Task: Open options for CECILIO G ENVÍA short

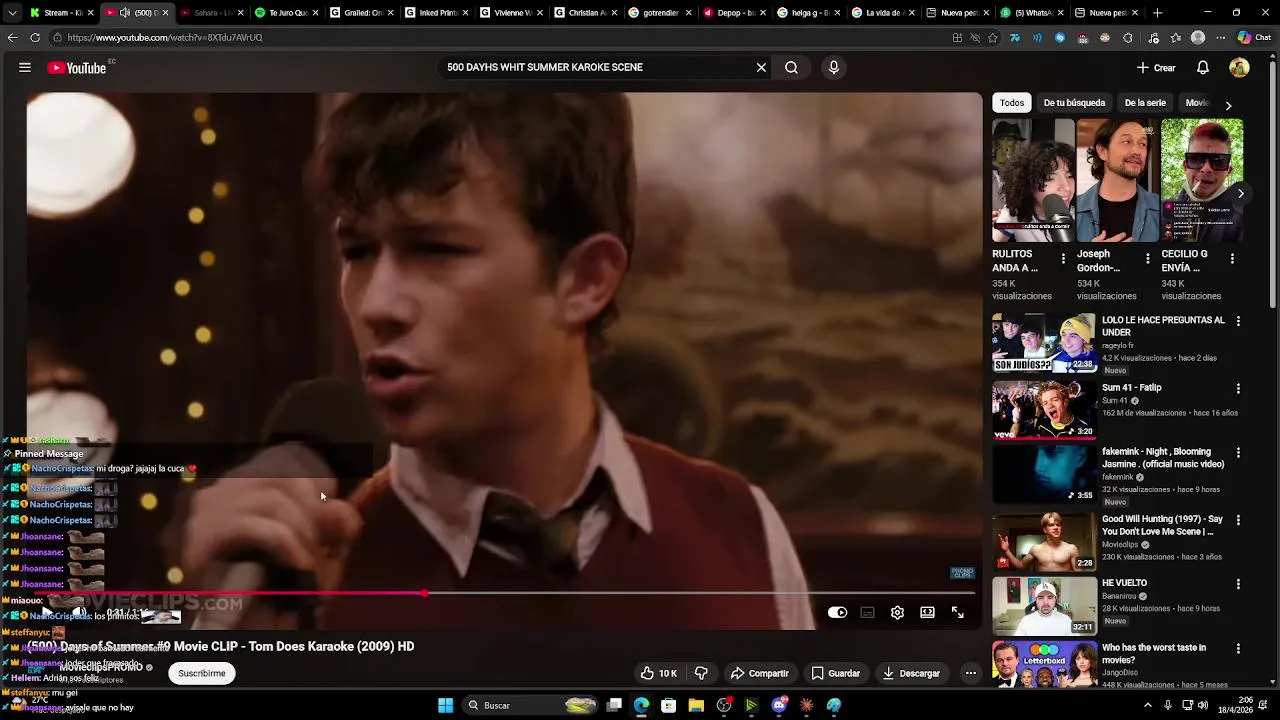Action: pyautogui.click(x=1232, y=258)
